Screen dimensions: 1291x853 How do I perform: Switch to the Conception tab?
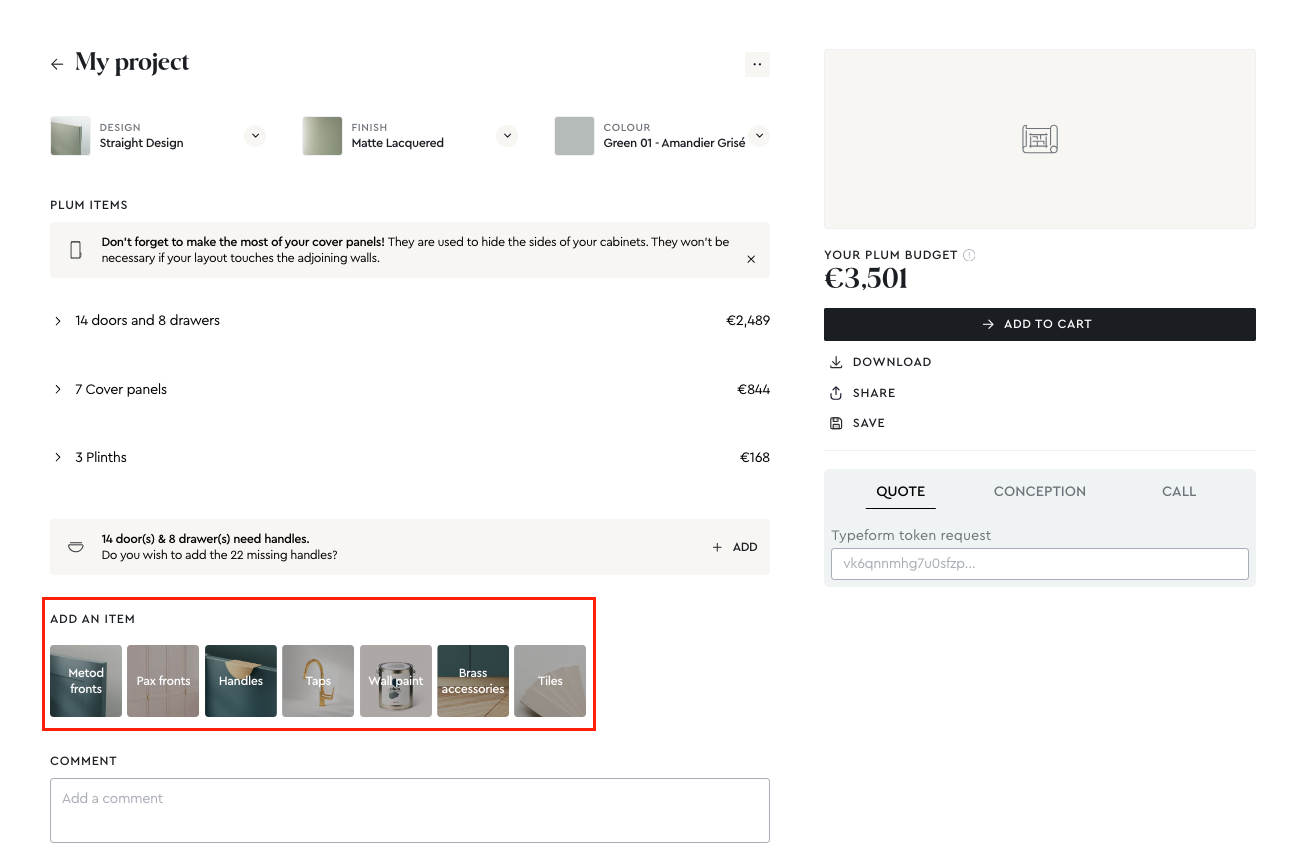pyautogui.click(x=1039, y=491)
